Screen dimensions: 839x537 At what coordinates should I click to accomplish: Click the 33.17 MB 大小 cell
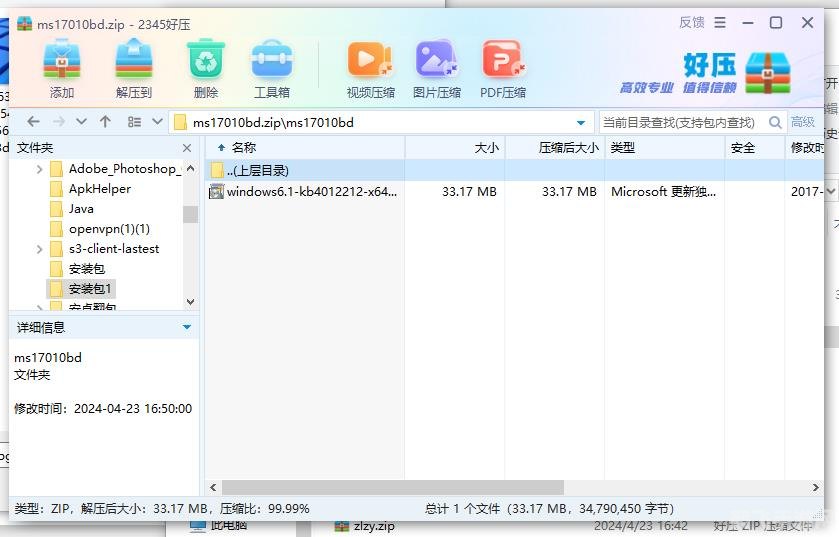click(x=469, y=191)
